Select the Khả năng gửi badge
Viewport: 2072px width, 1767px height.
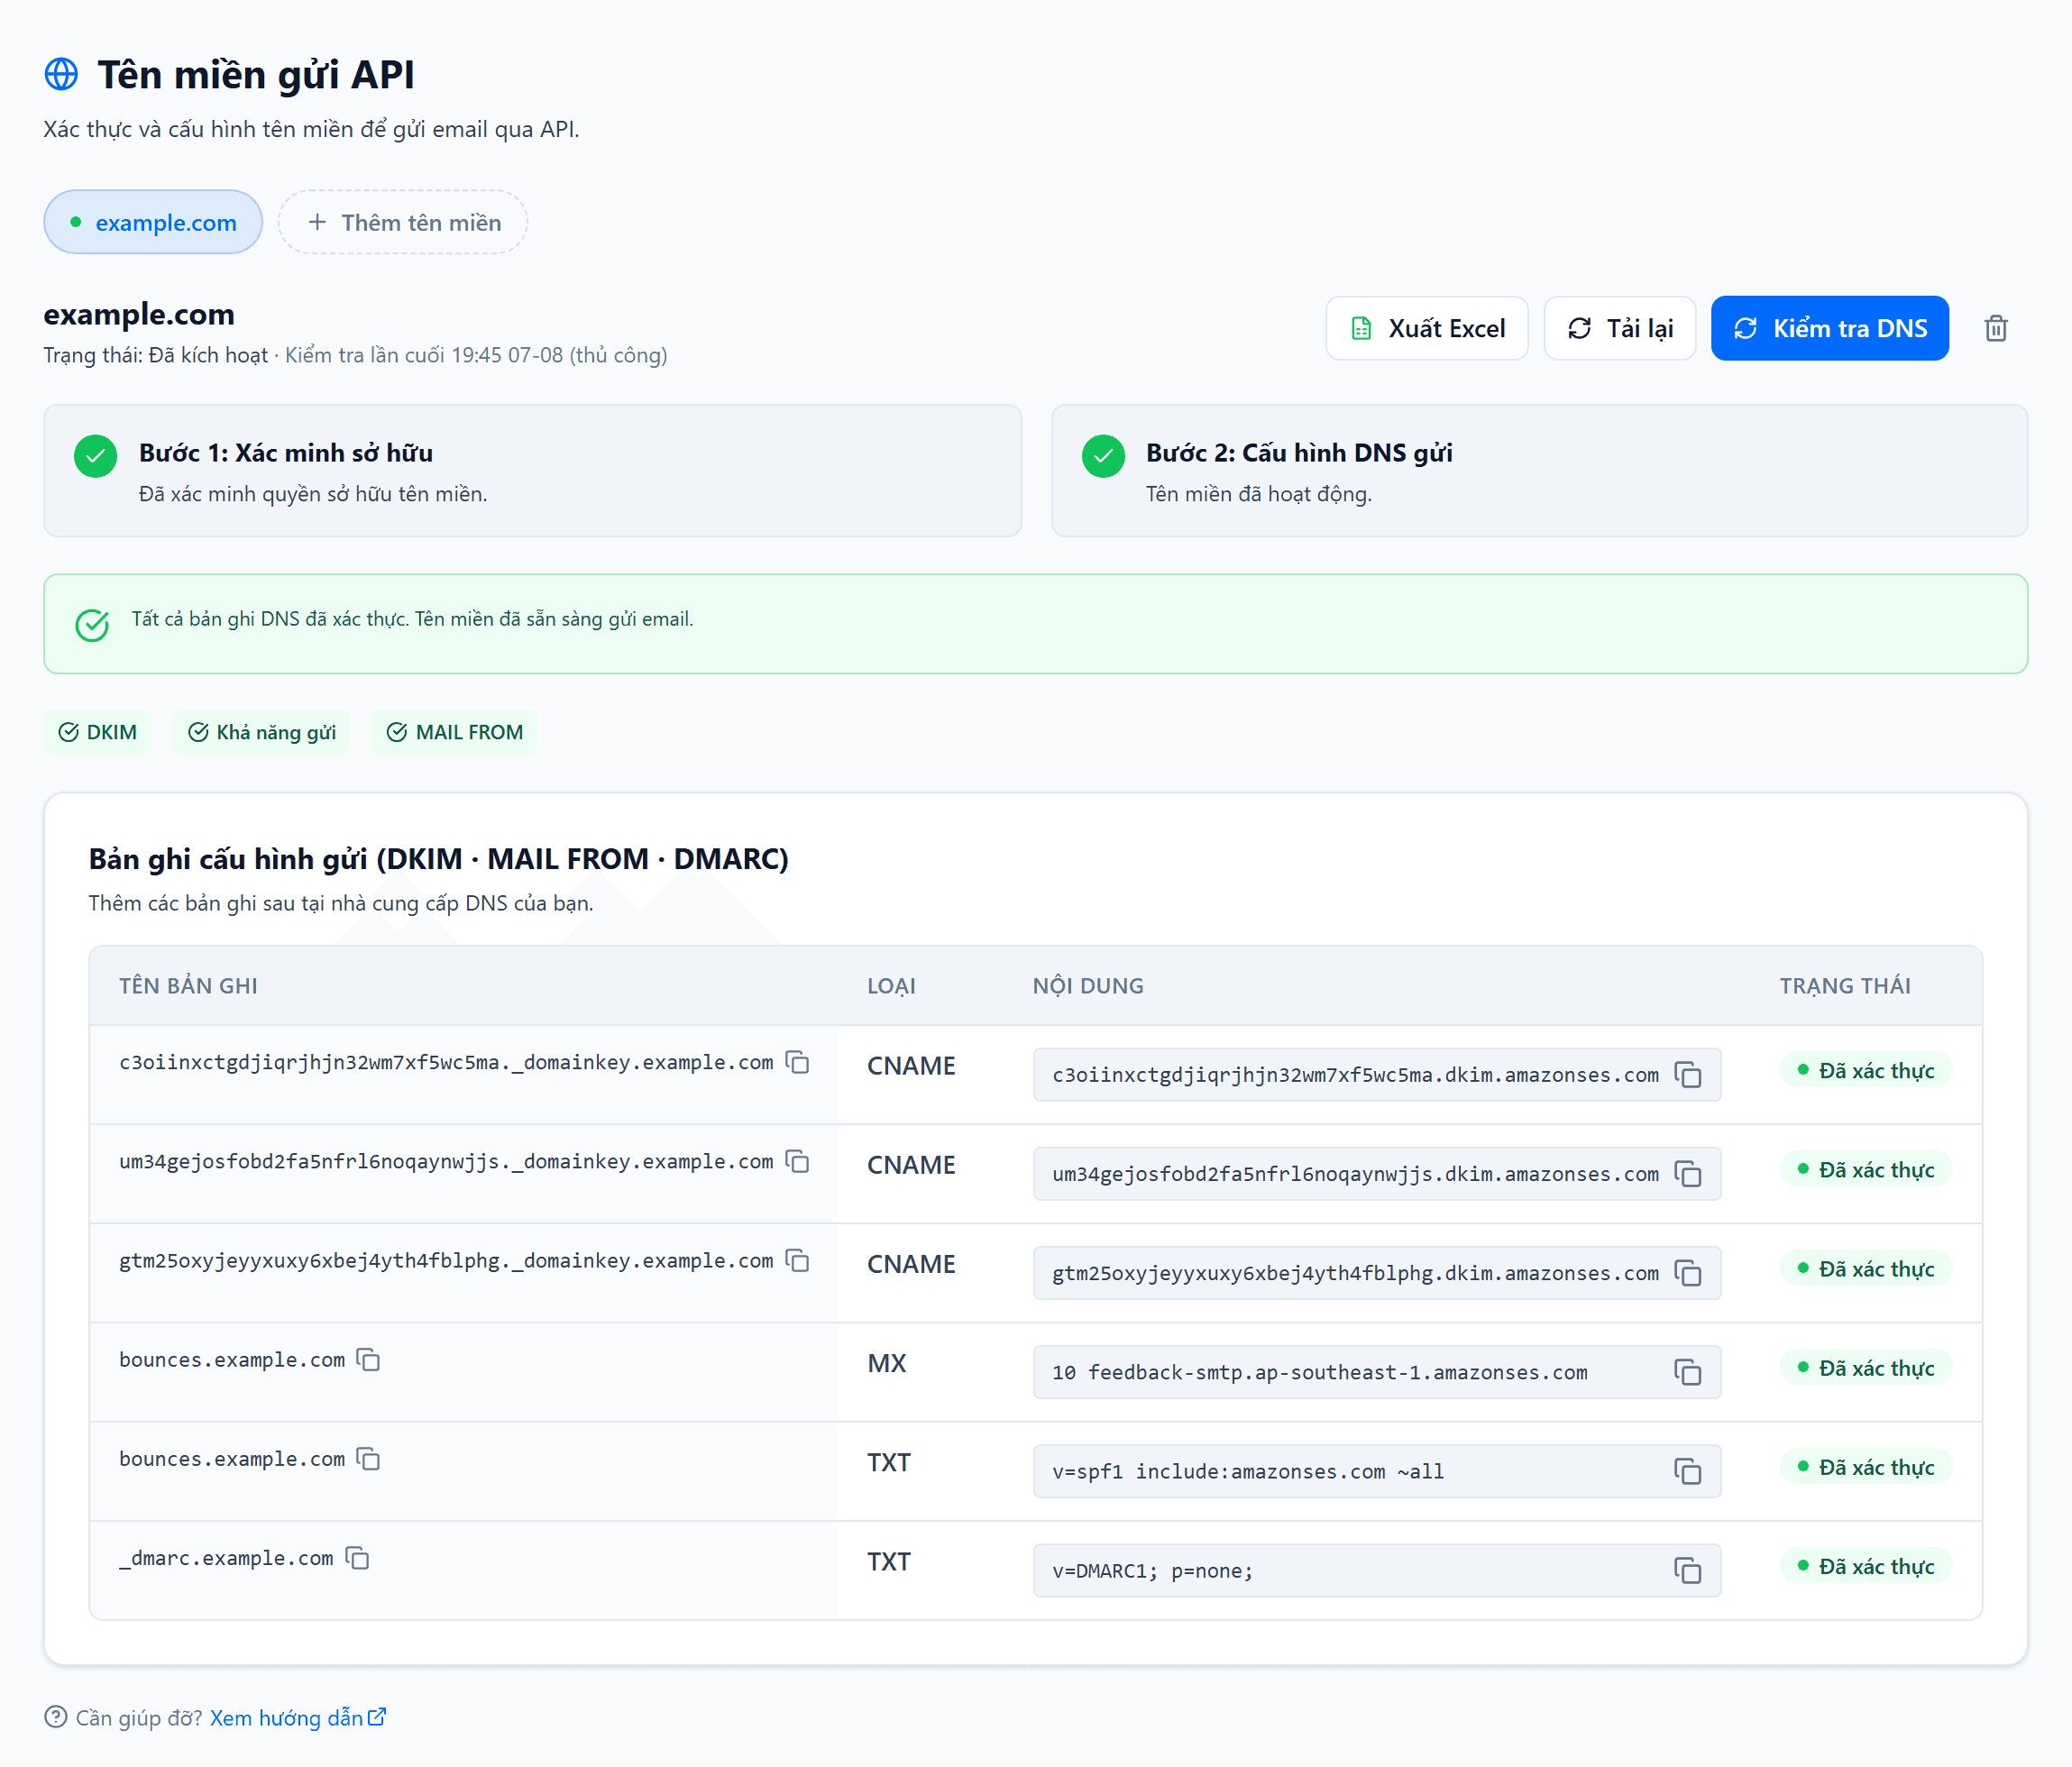click(261, 732)
